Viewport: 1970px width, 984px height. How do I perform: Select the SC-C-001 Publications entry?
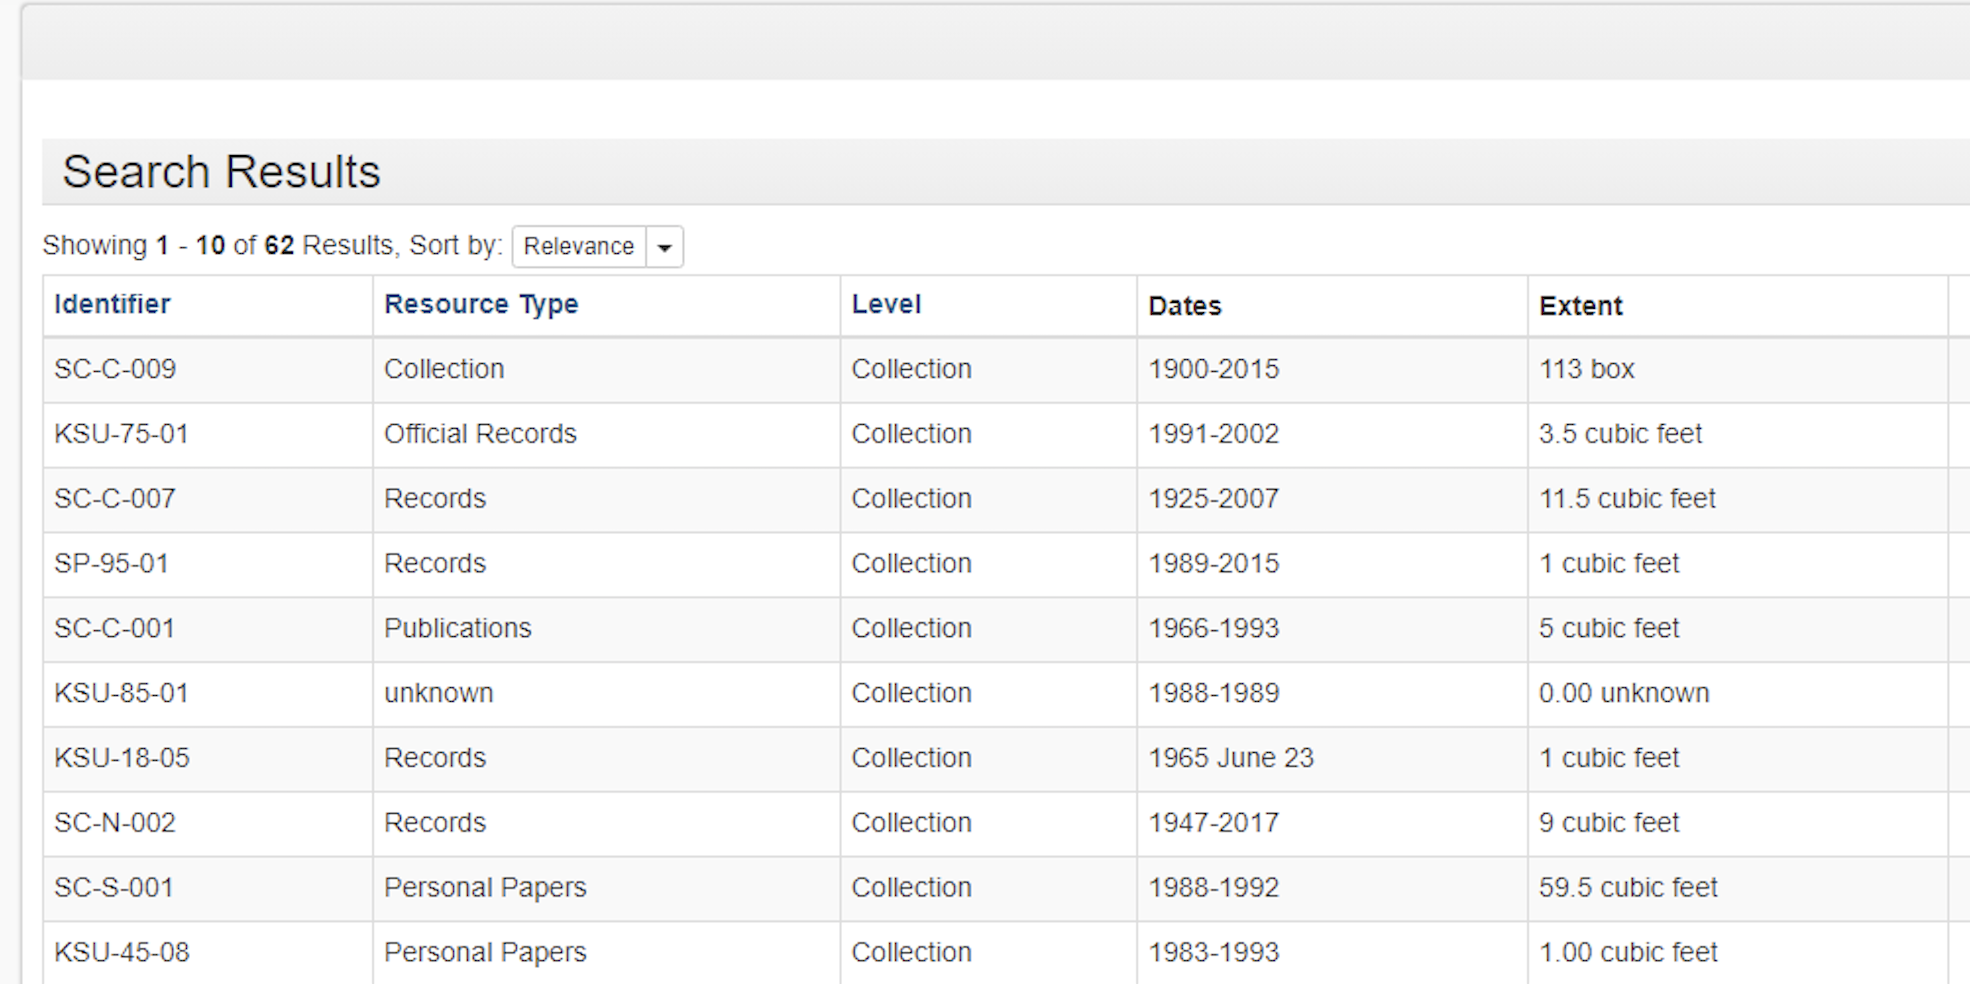[114, 628]
